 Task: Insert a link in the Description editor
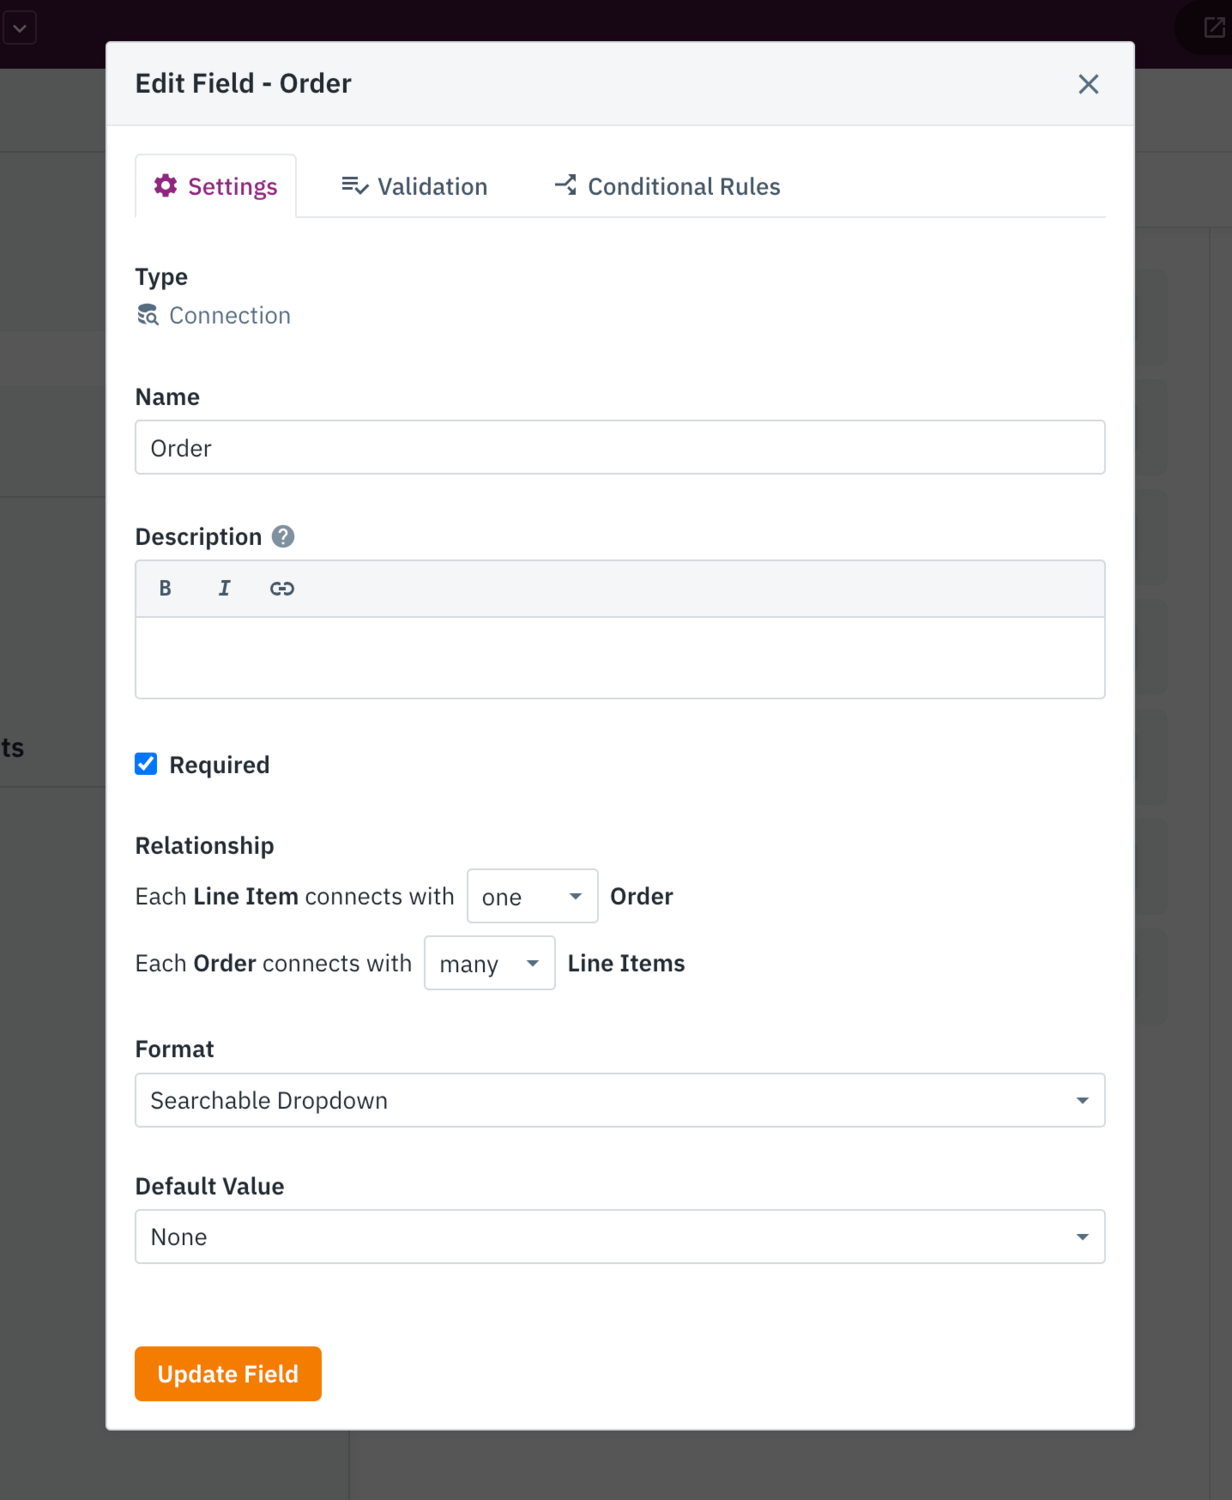click(x=281, y=588)
